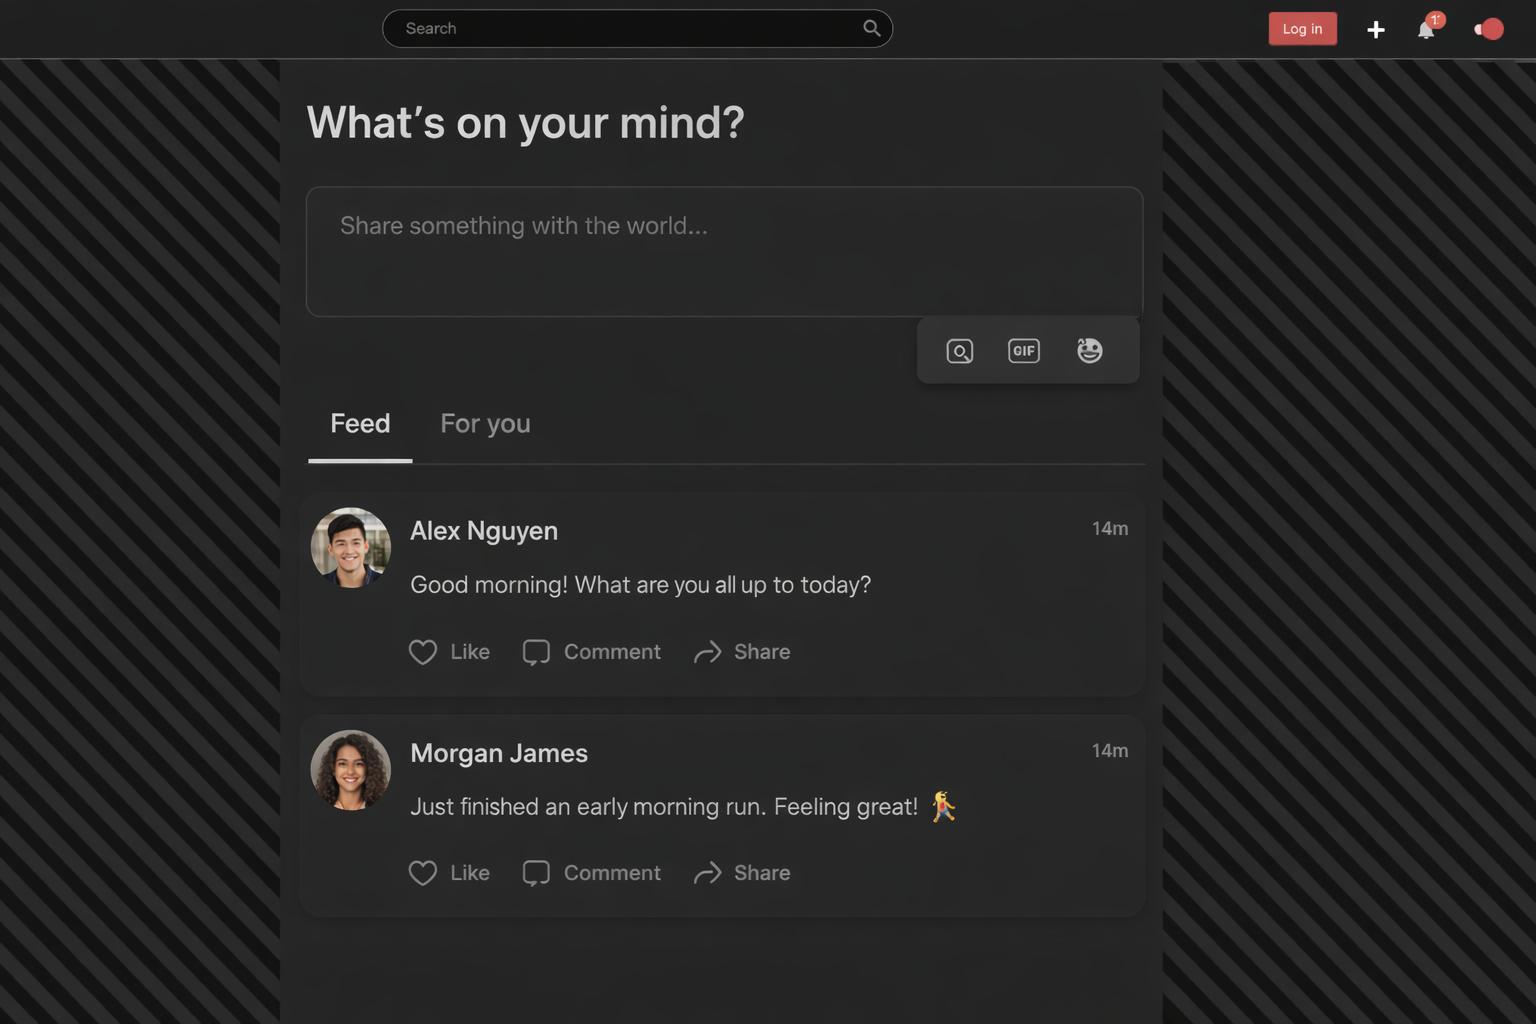The image size is (1536, 1024).
Task: Open the image search attachment icon
Action: pos(960,351)
